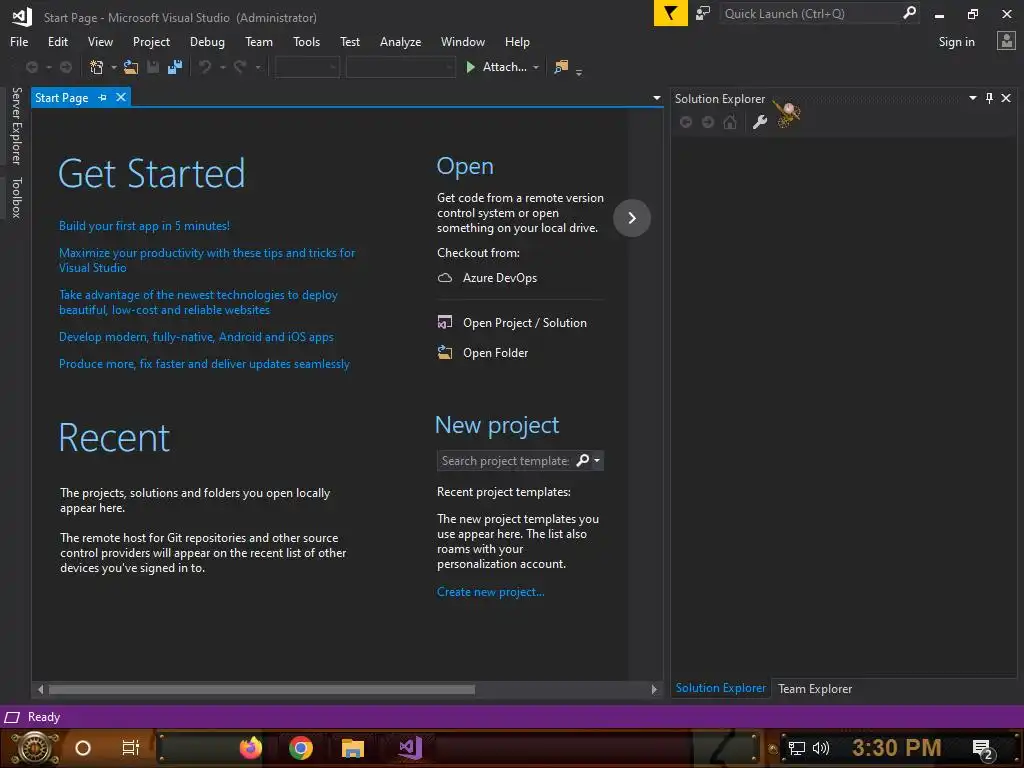Image resolution: width=1024 pixels, height=768 pixels.
Task: Open the Solution Explorer window position dropdown
Action: [x=972, y=98]
